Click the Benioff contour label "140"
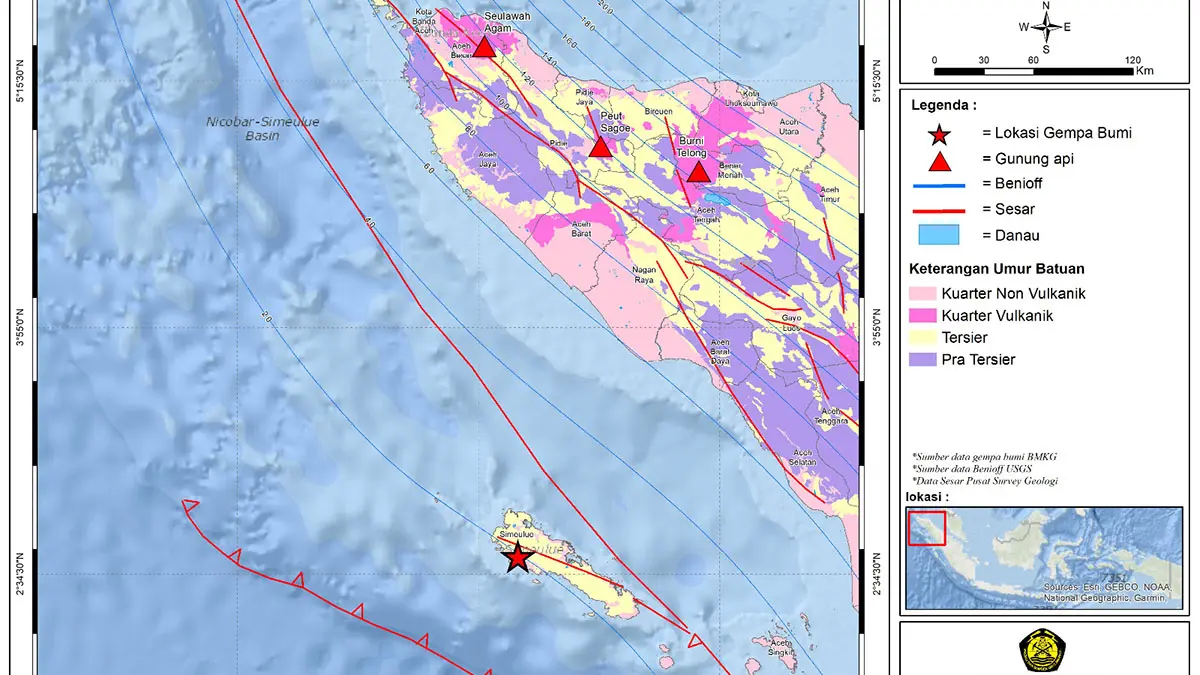Image resolution: width=1200 pixels, height=675 pixels. point(552,60)
